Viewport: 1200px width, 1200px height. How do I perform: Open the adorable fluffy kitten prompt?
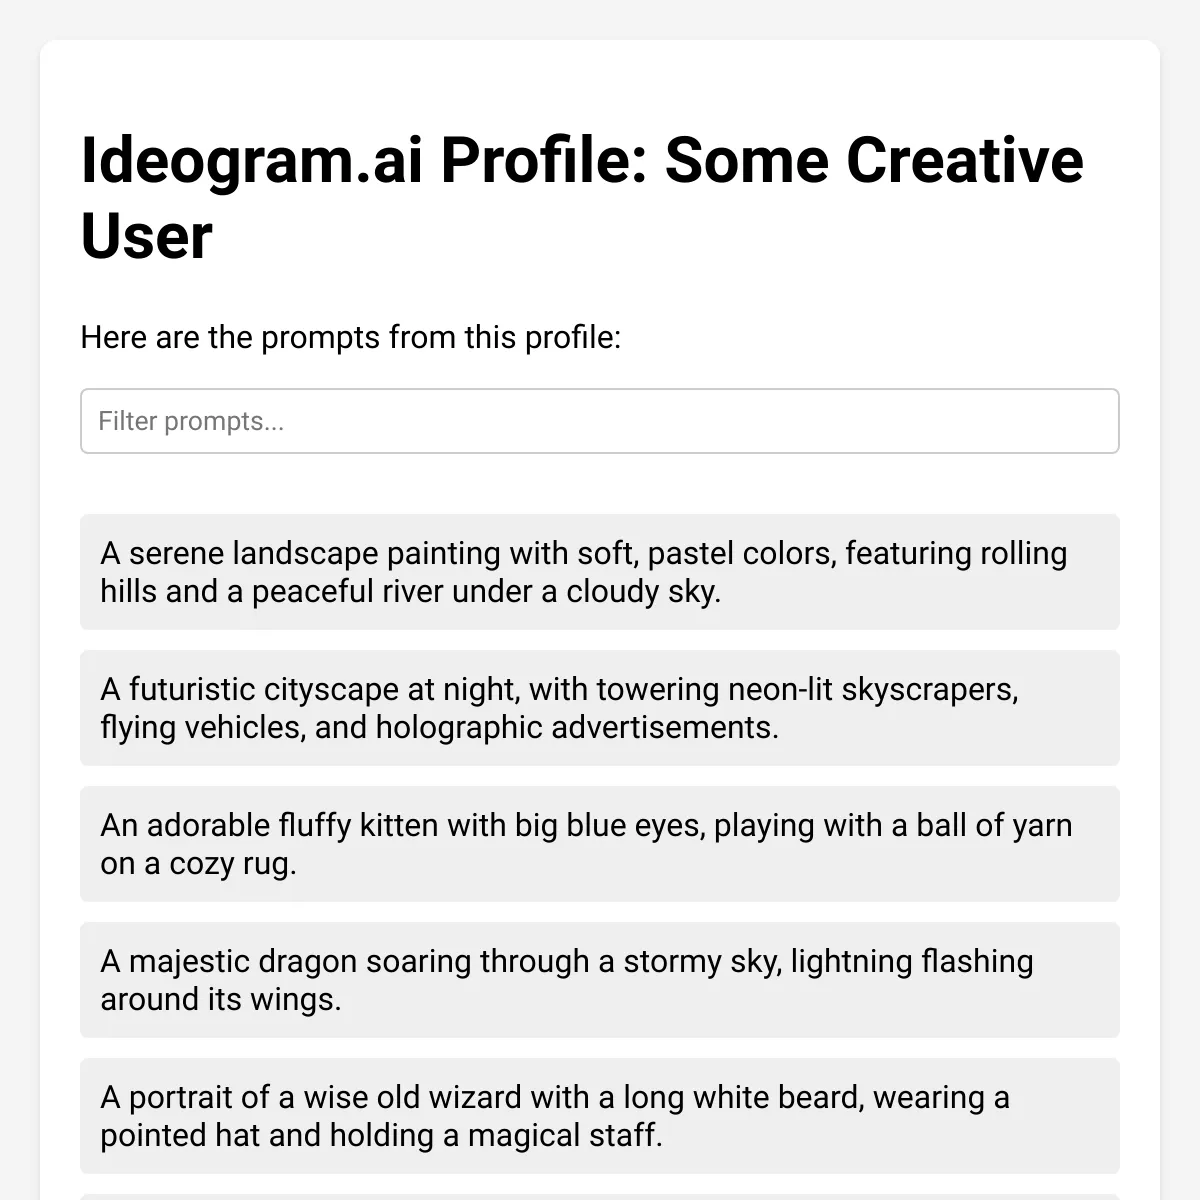coord(599,844)
